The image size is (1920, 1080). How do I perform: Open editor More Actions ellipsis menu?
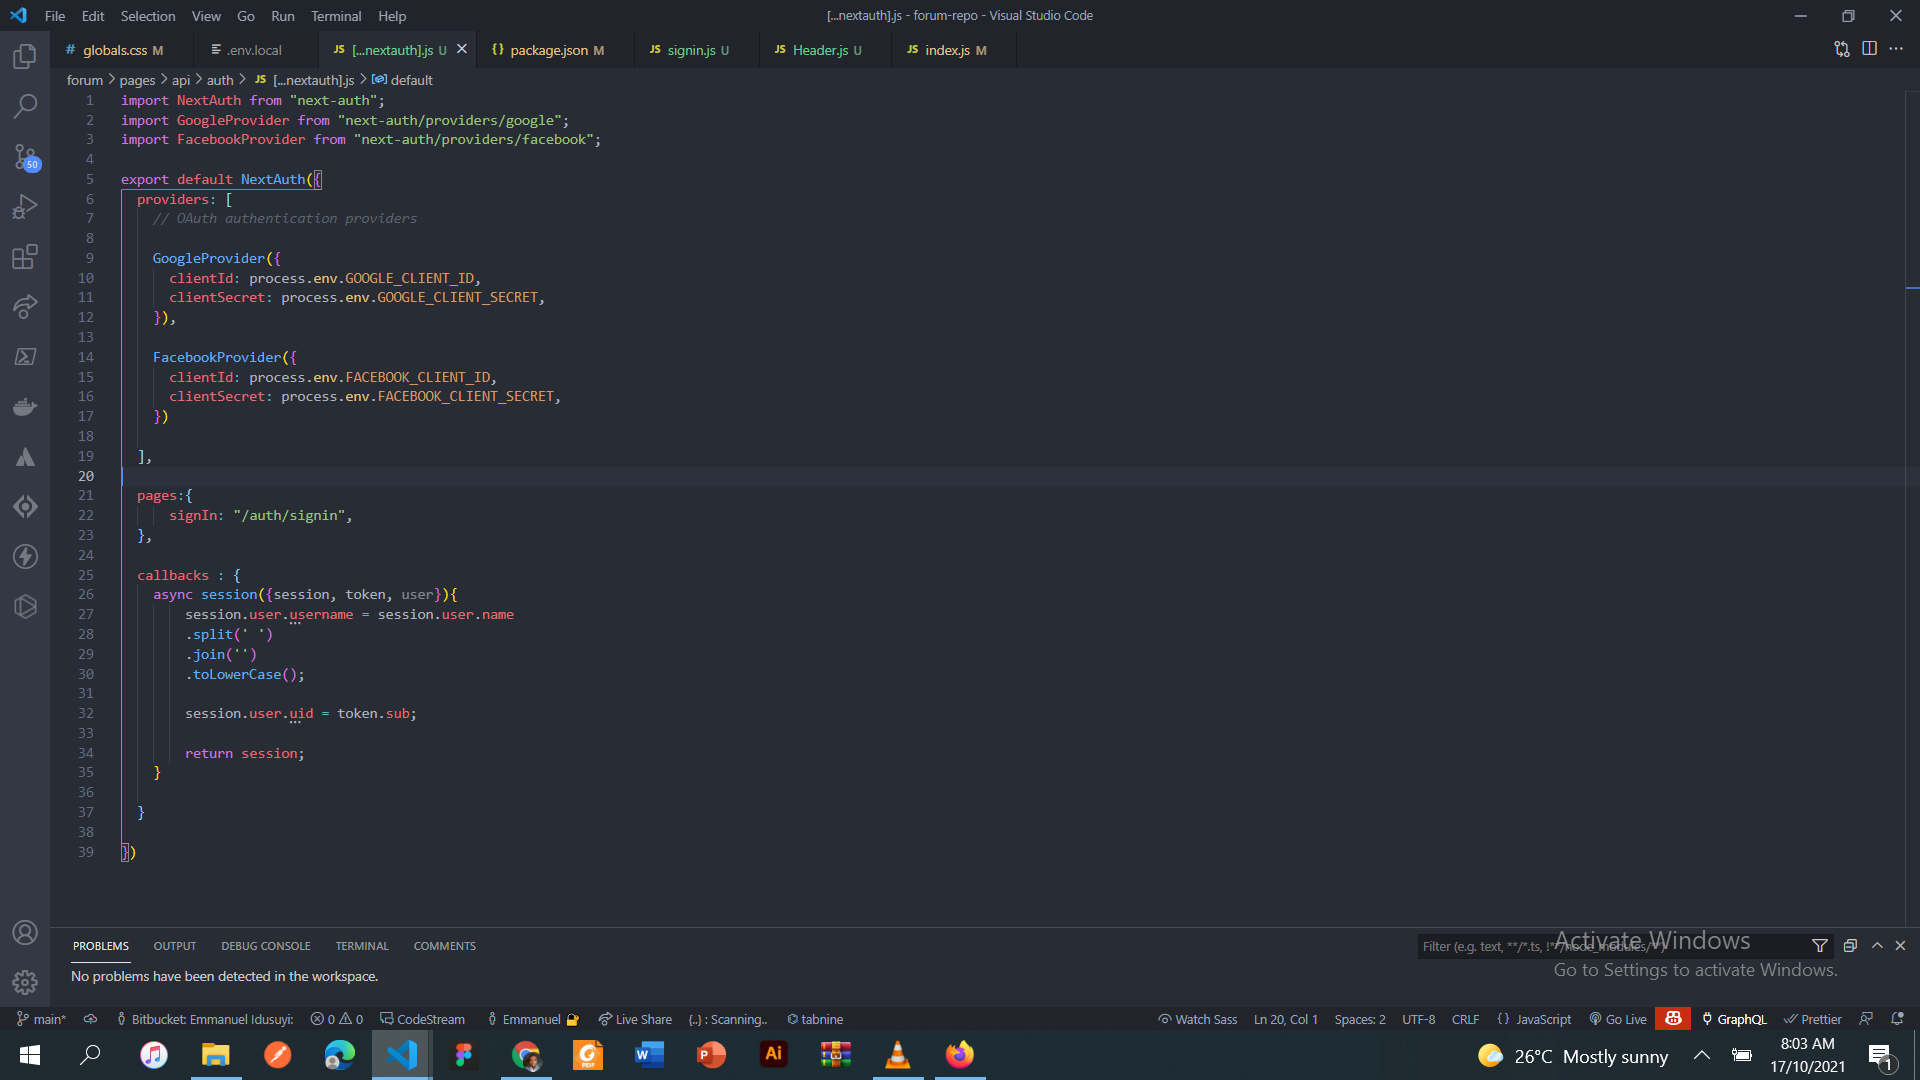point(1896,49)
